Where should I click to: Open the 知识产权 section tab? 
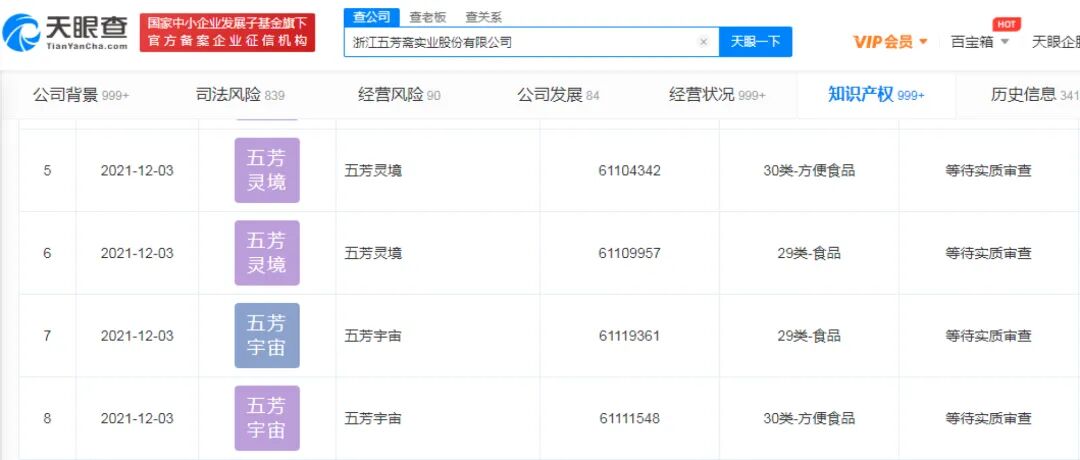point(876,95)
